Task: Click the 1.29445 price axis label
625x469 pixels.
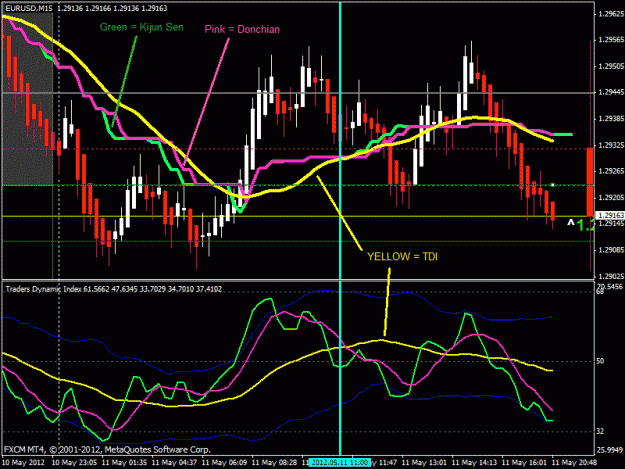Action: tap(610, 92)
